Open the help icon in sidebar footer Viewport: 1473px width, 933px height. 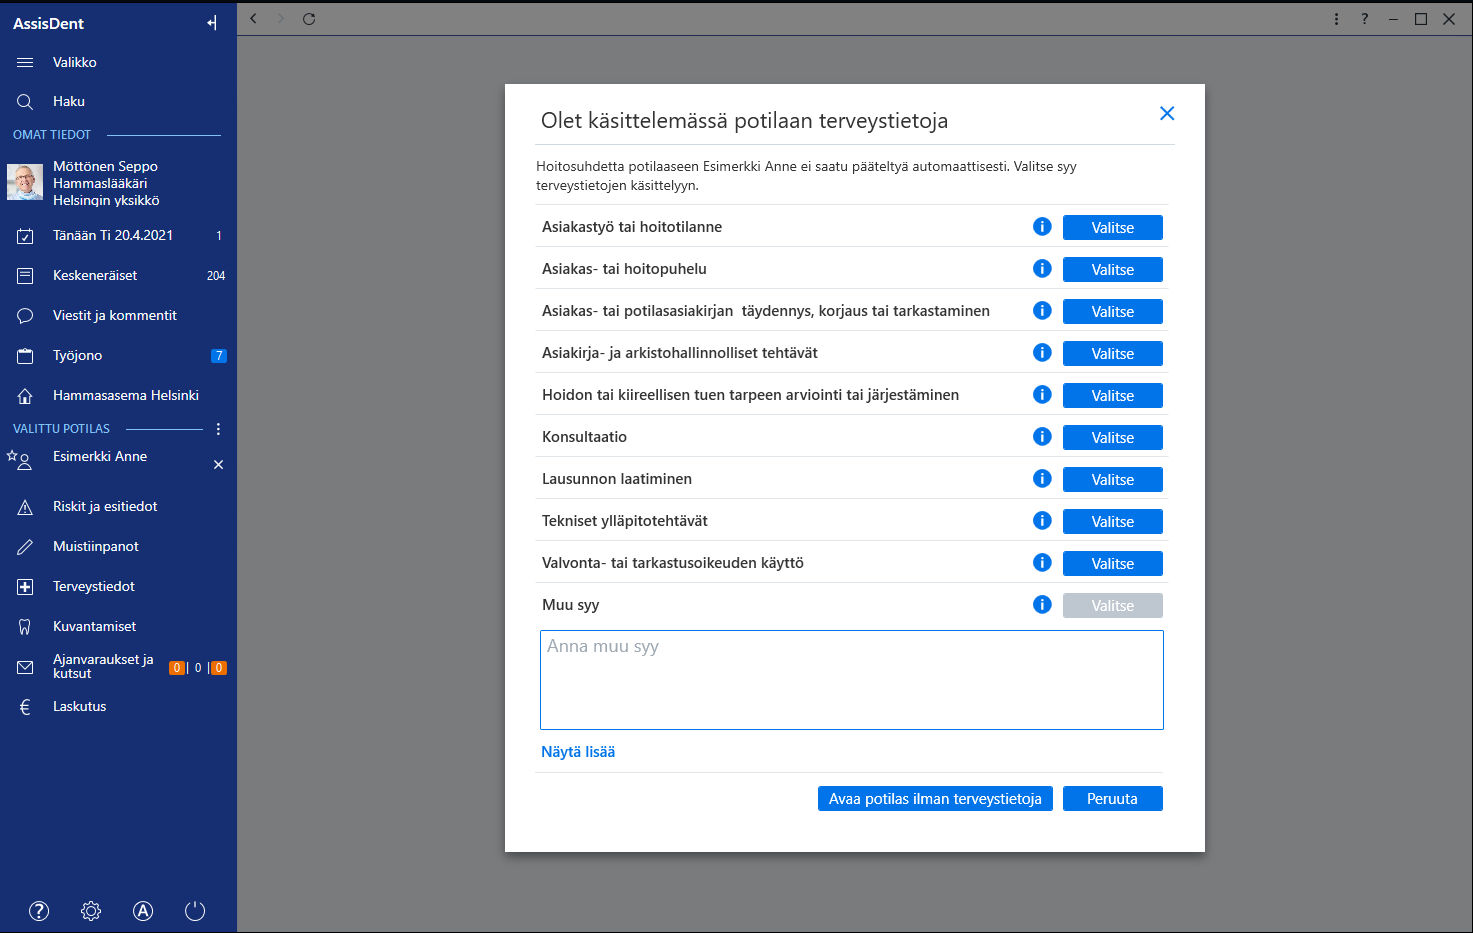pyautogui.click(x=39, y=911)
